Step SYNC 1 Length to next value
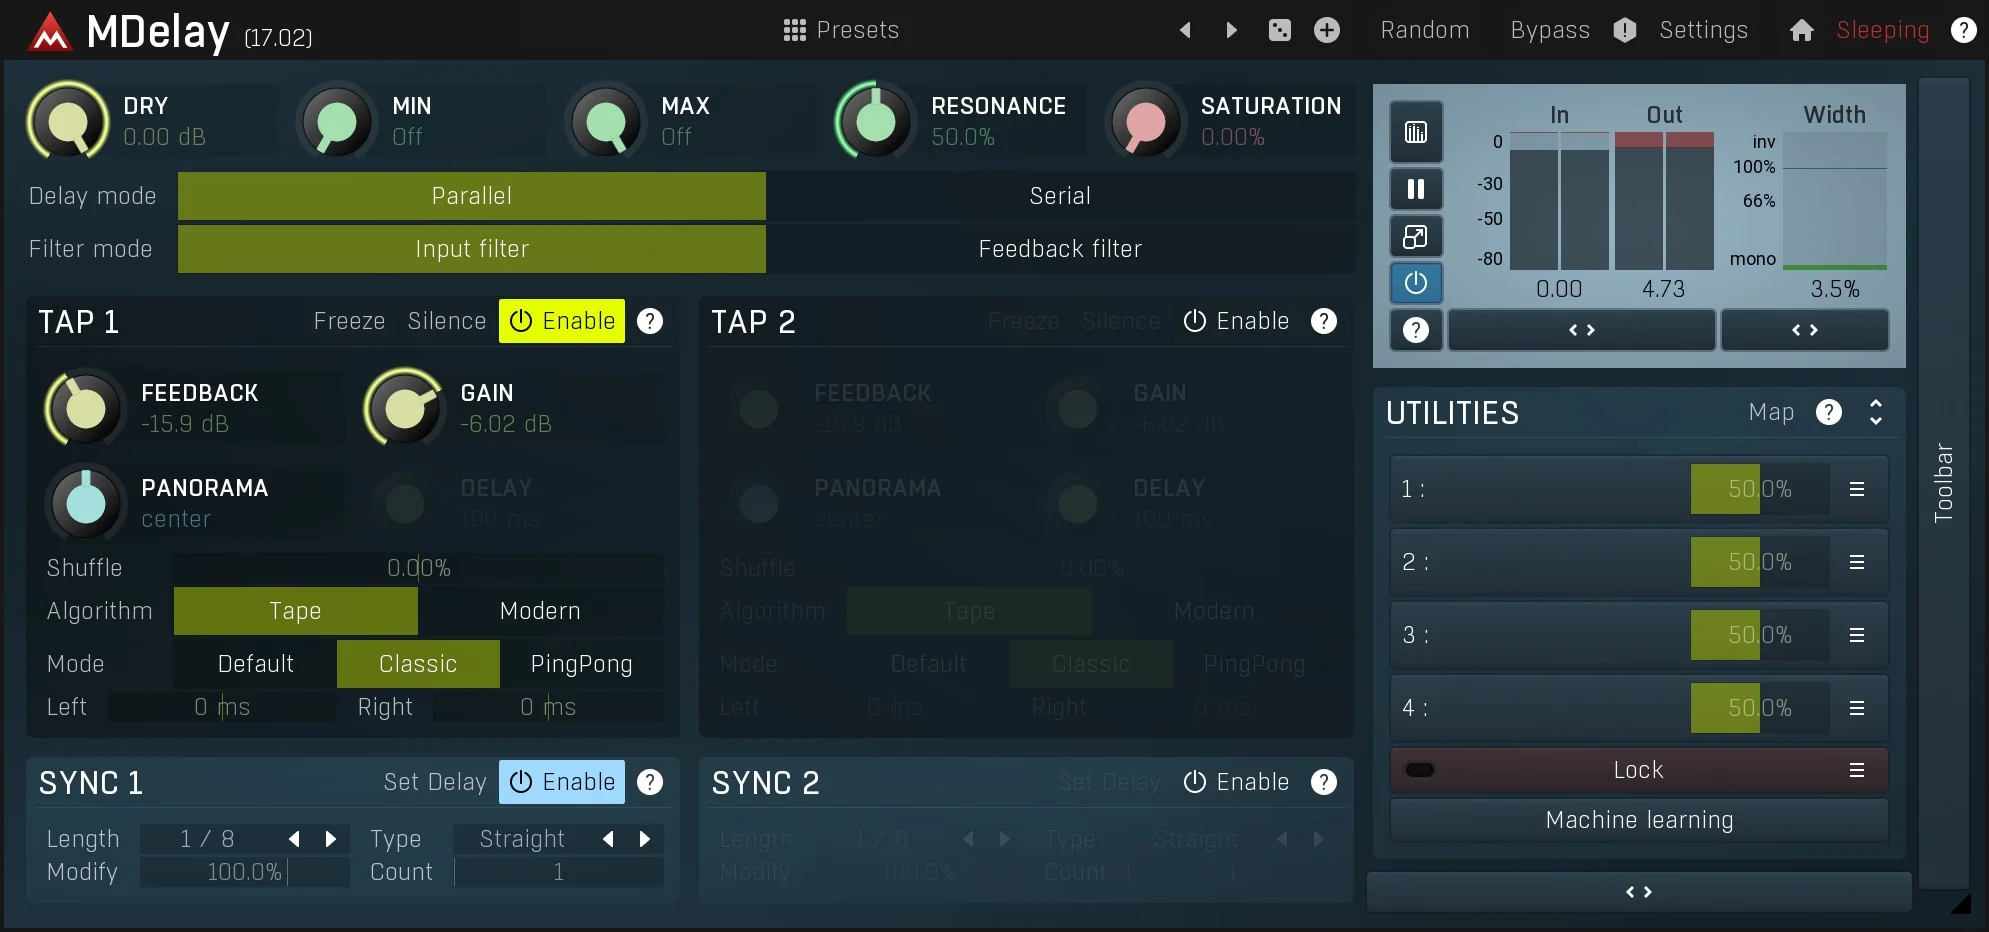1989x932 pixels. point(331,839)
